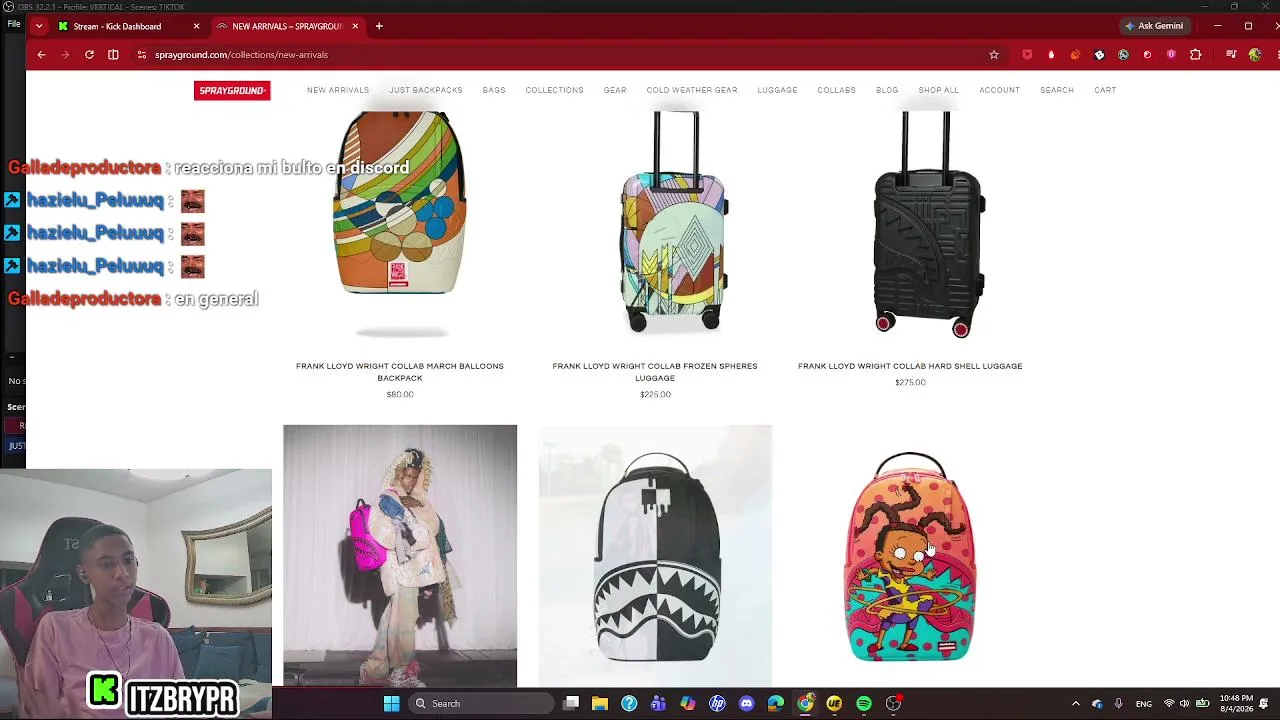Open the Frozen Spheres luggage image
Screen dimensions: 1280x720
pos(675,222)
